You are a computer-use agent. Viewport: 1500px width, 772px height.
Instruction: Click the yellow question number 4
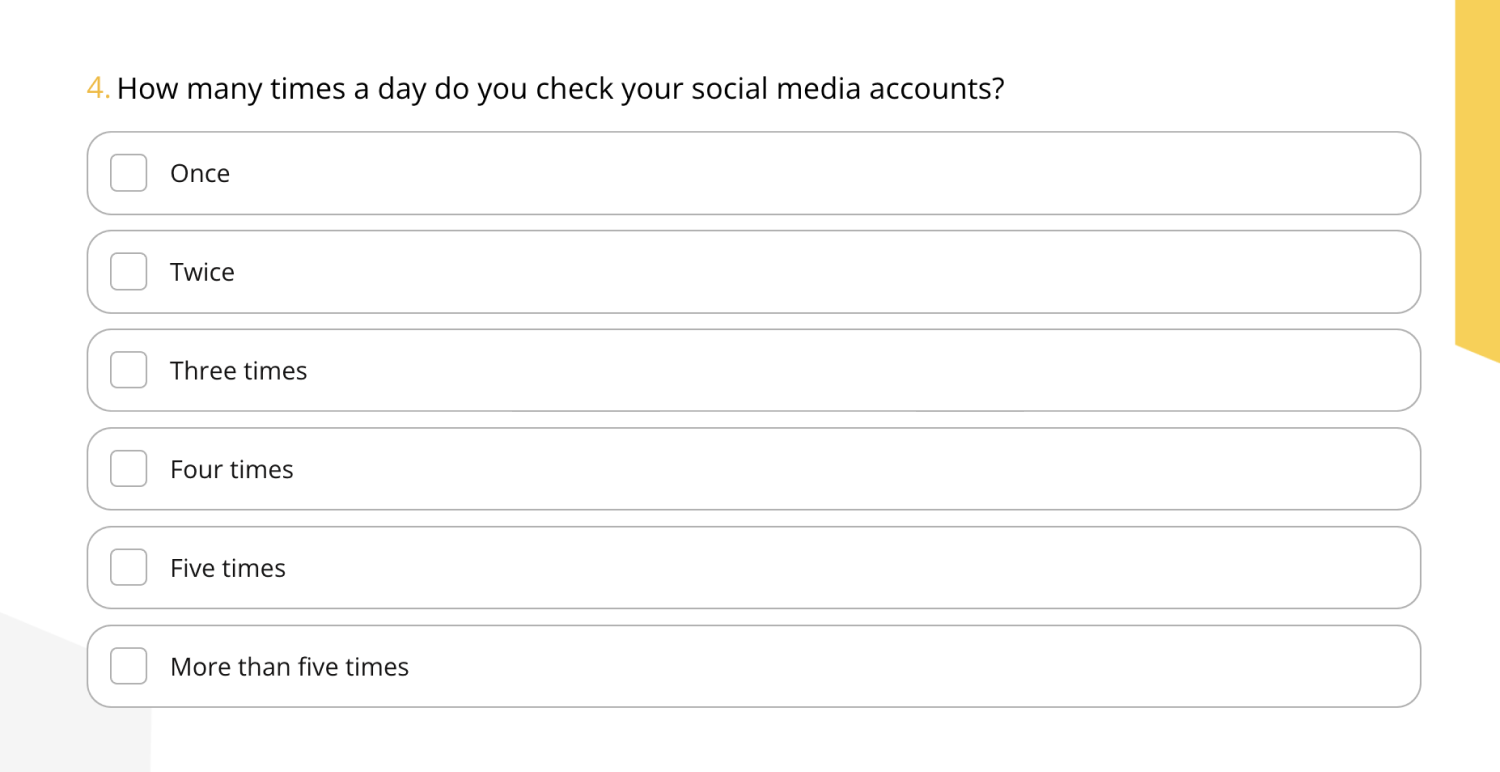[x=97, y=89]
